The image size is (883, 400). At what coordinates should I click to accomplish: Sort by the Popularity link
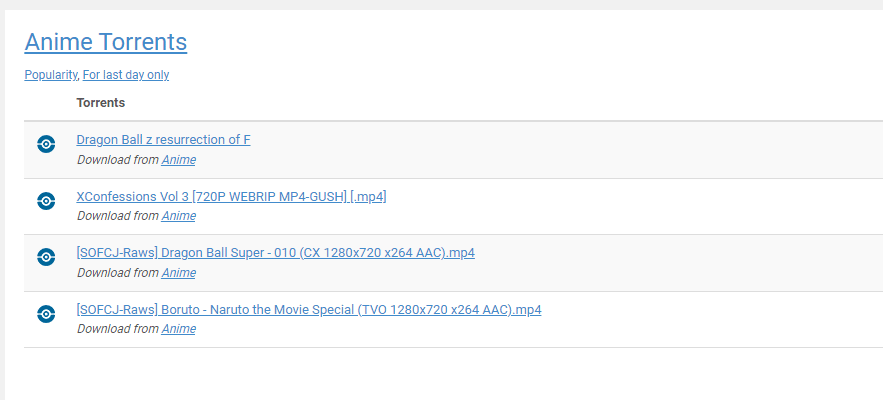pyautogui.click(x=51, y=75)
